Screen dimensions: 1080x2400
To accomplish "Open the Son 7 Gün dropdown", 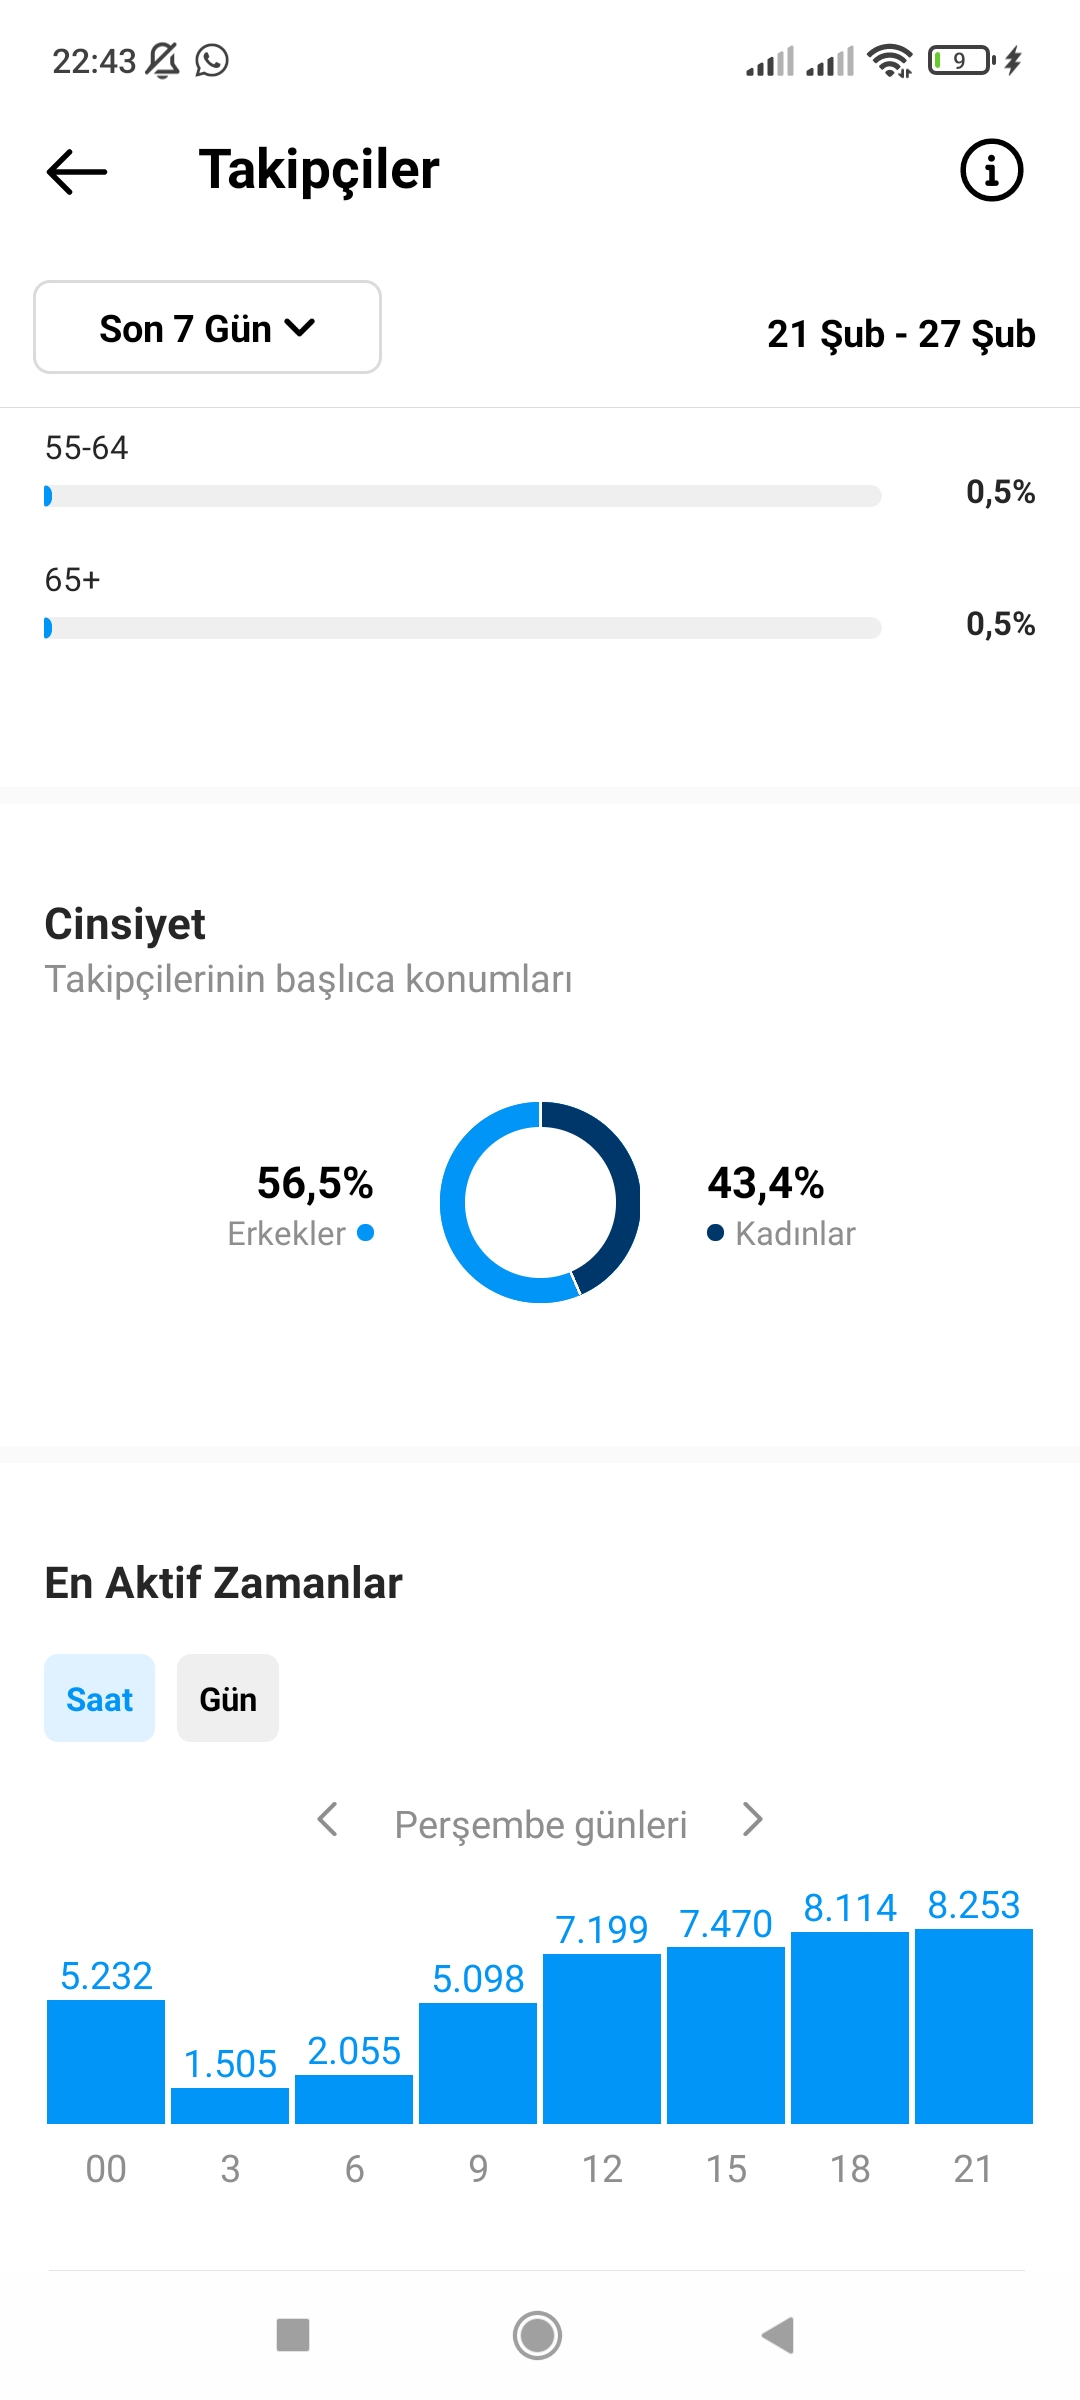I will pyautogui.click(x=207, y=327).
